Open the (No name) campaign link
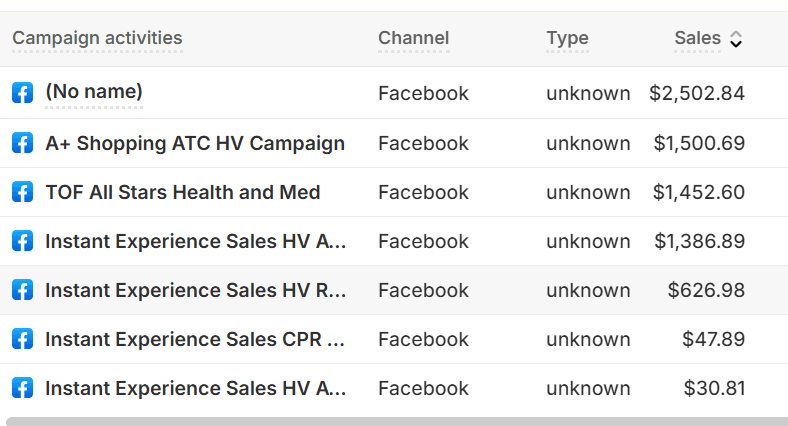The image size is (788, 426). point(94,92)
